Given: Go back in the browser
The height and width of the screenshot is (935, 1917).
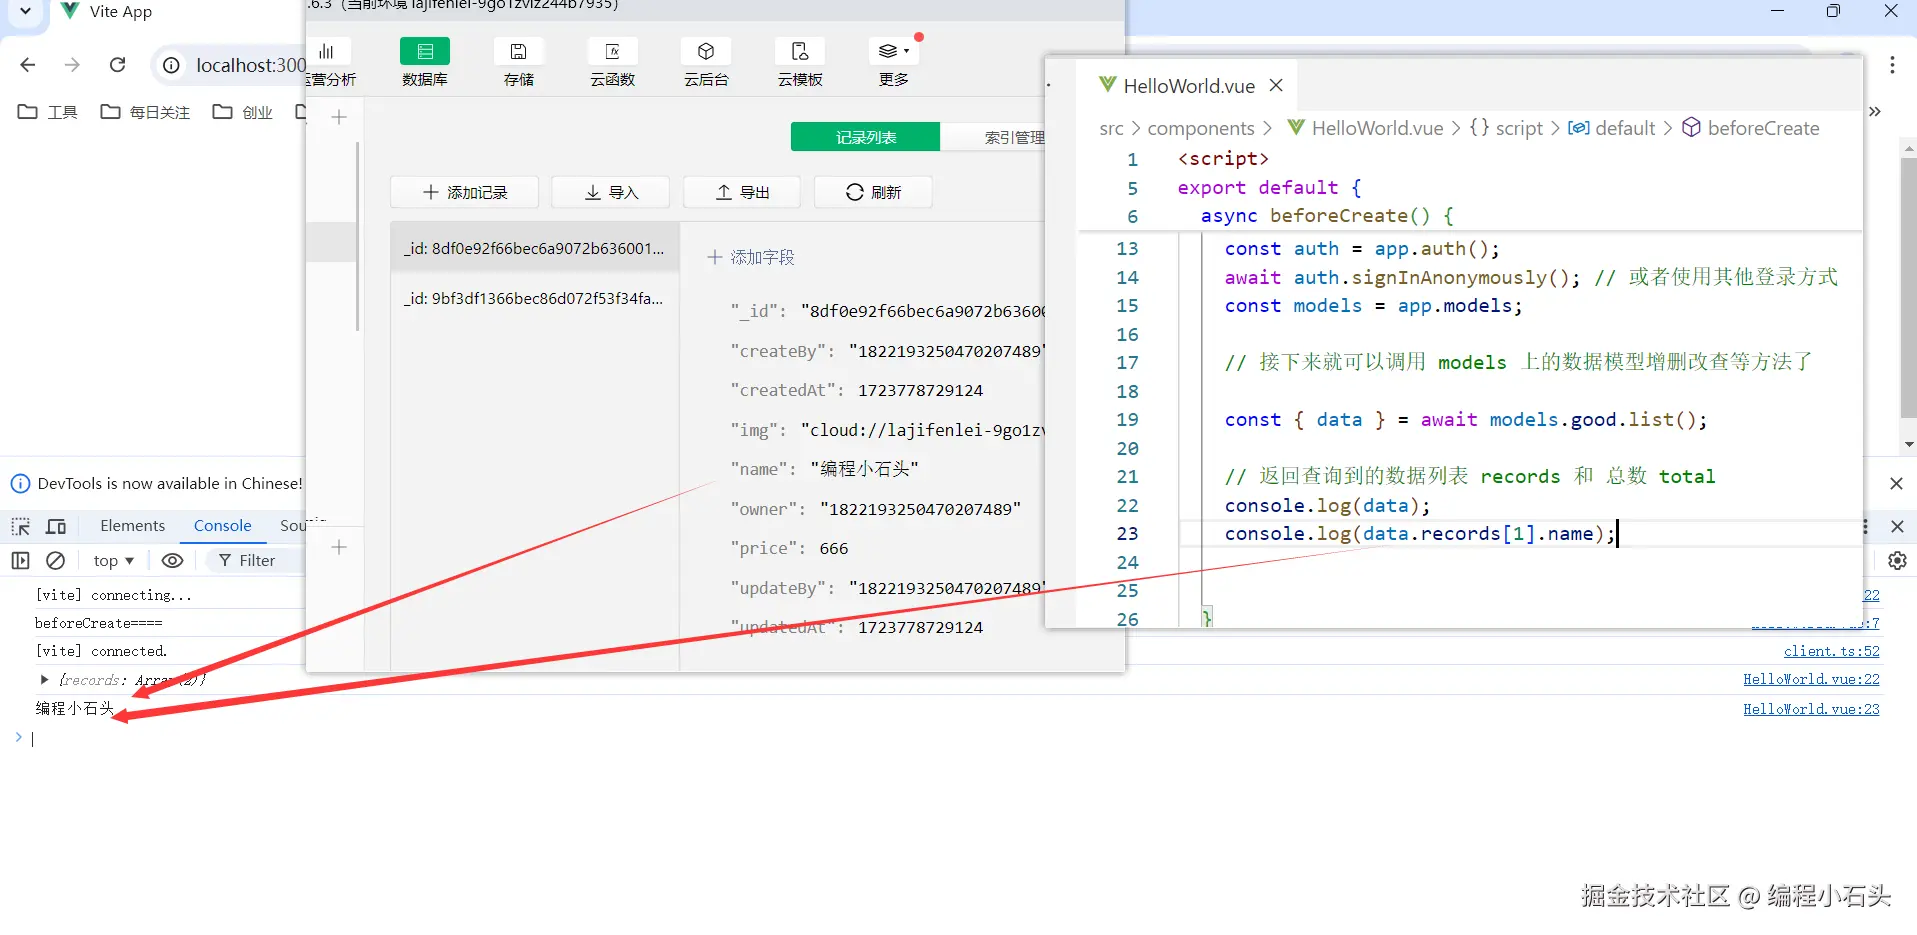Looking at the screenshot, I should pos(28,65).
